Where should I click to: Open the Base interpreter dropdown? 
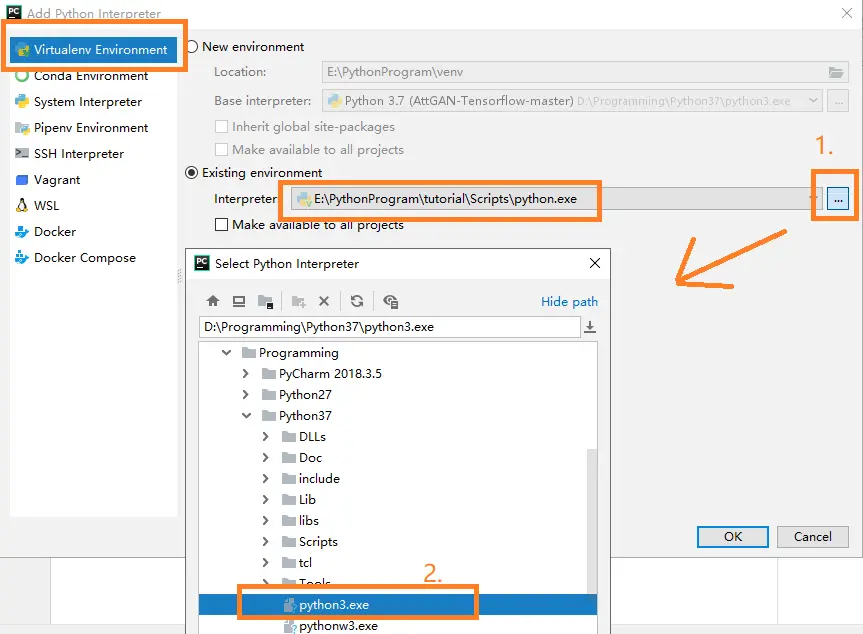[x=813, y=101]
